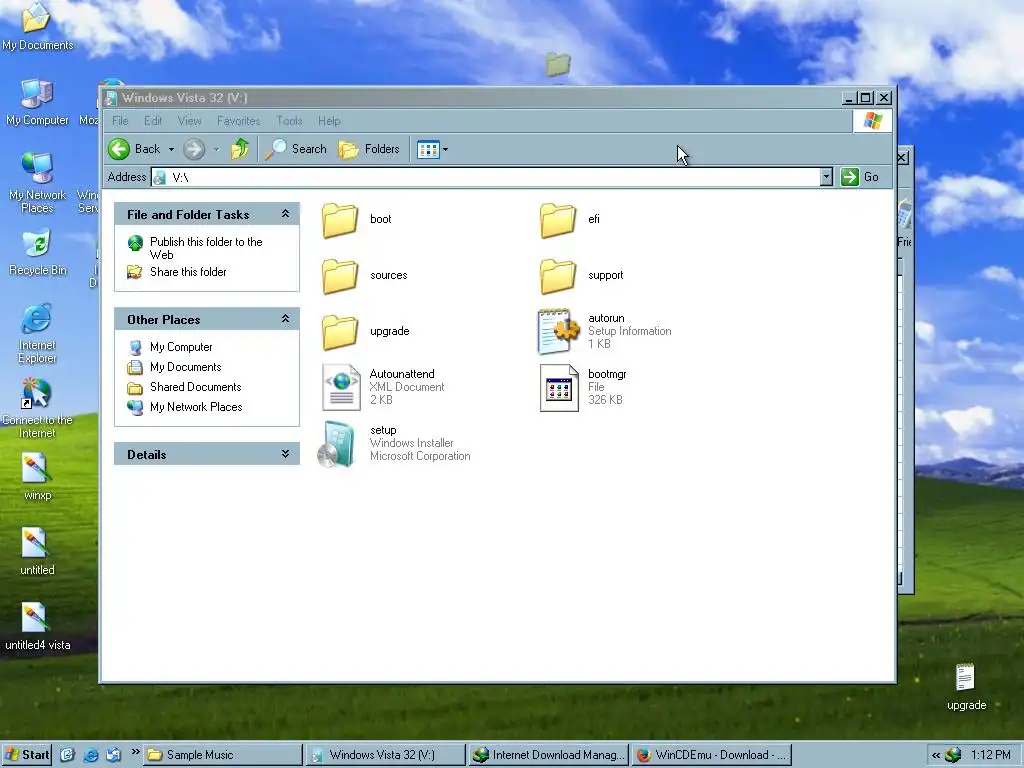Open the Tools menu
The height and width of the screenshot is (768, 1024).
pyautogui.click(x=289, y=121)
